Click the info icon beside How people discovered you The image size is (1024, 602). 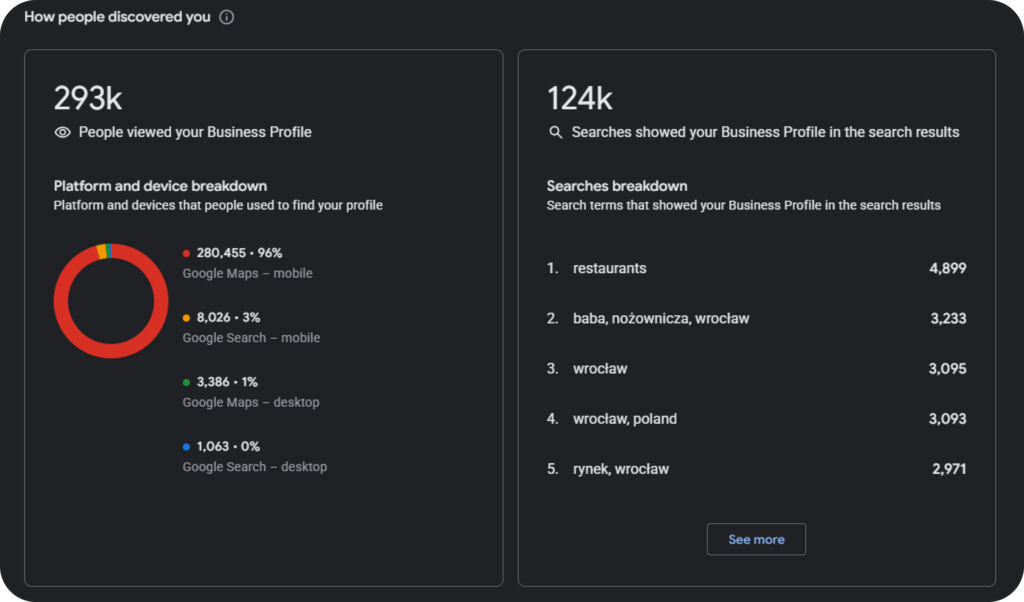pos(227,17)
